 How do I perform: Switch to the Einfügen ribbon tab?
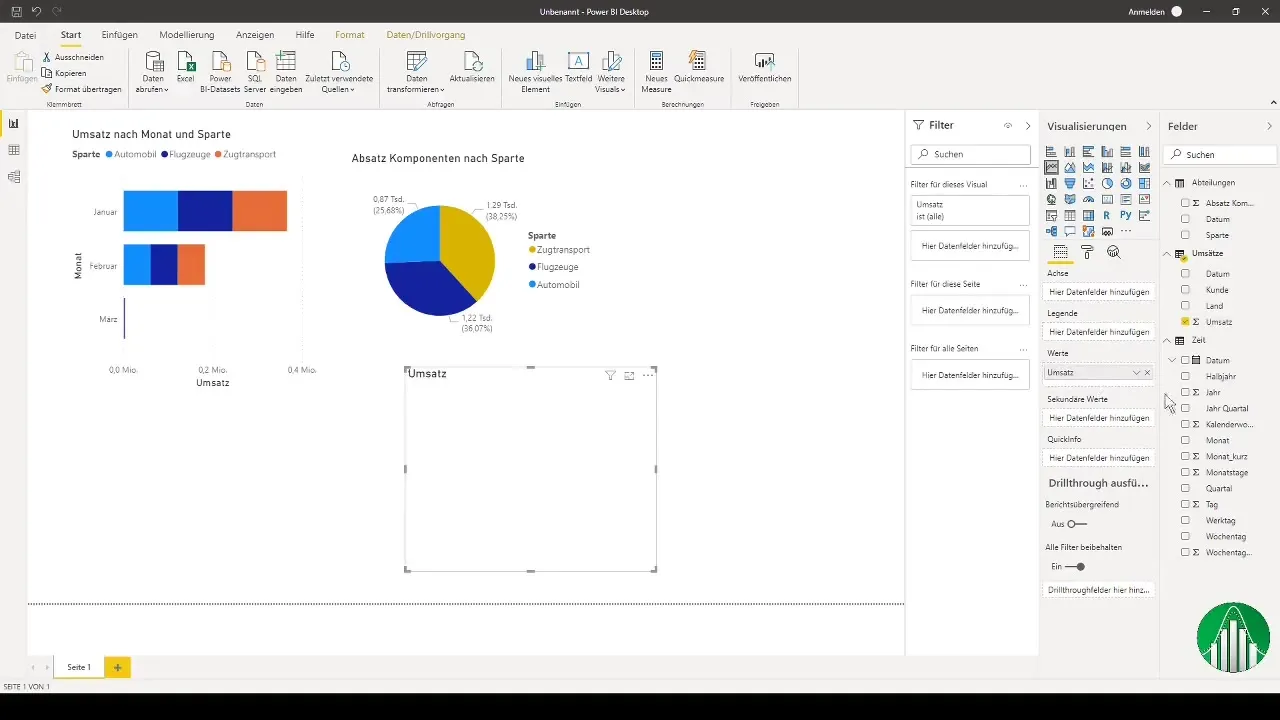[x=120, y=35]
